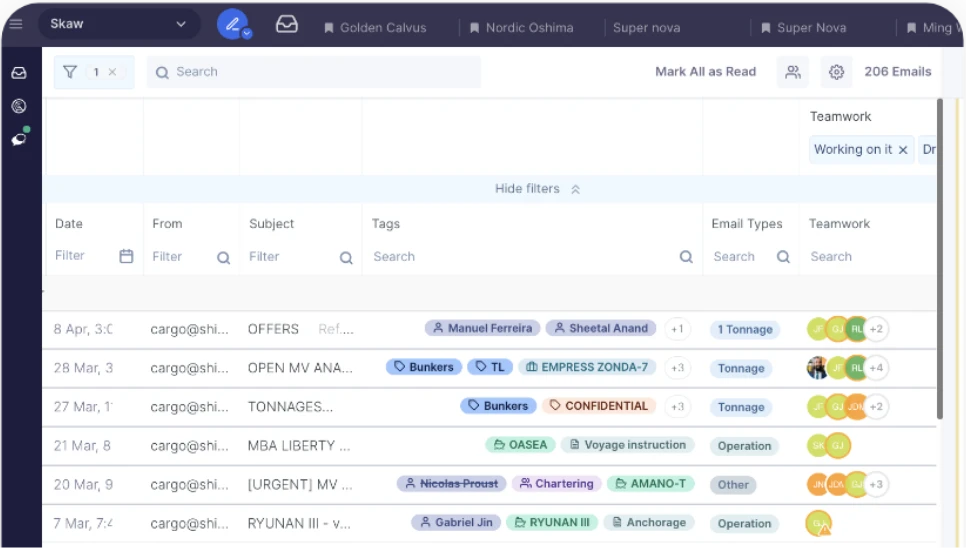
Task: Remove the active filter count chip
Action: tap(112, 72)
